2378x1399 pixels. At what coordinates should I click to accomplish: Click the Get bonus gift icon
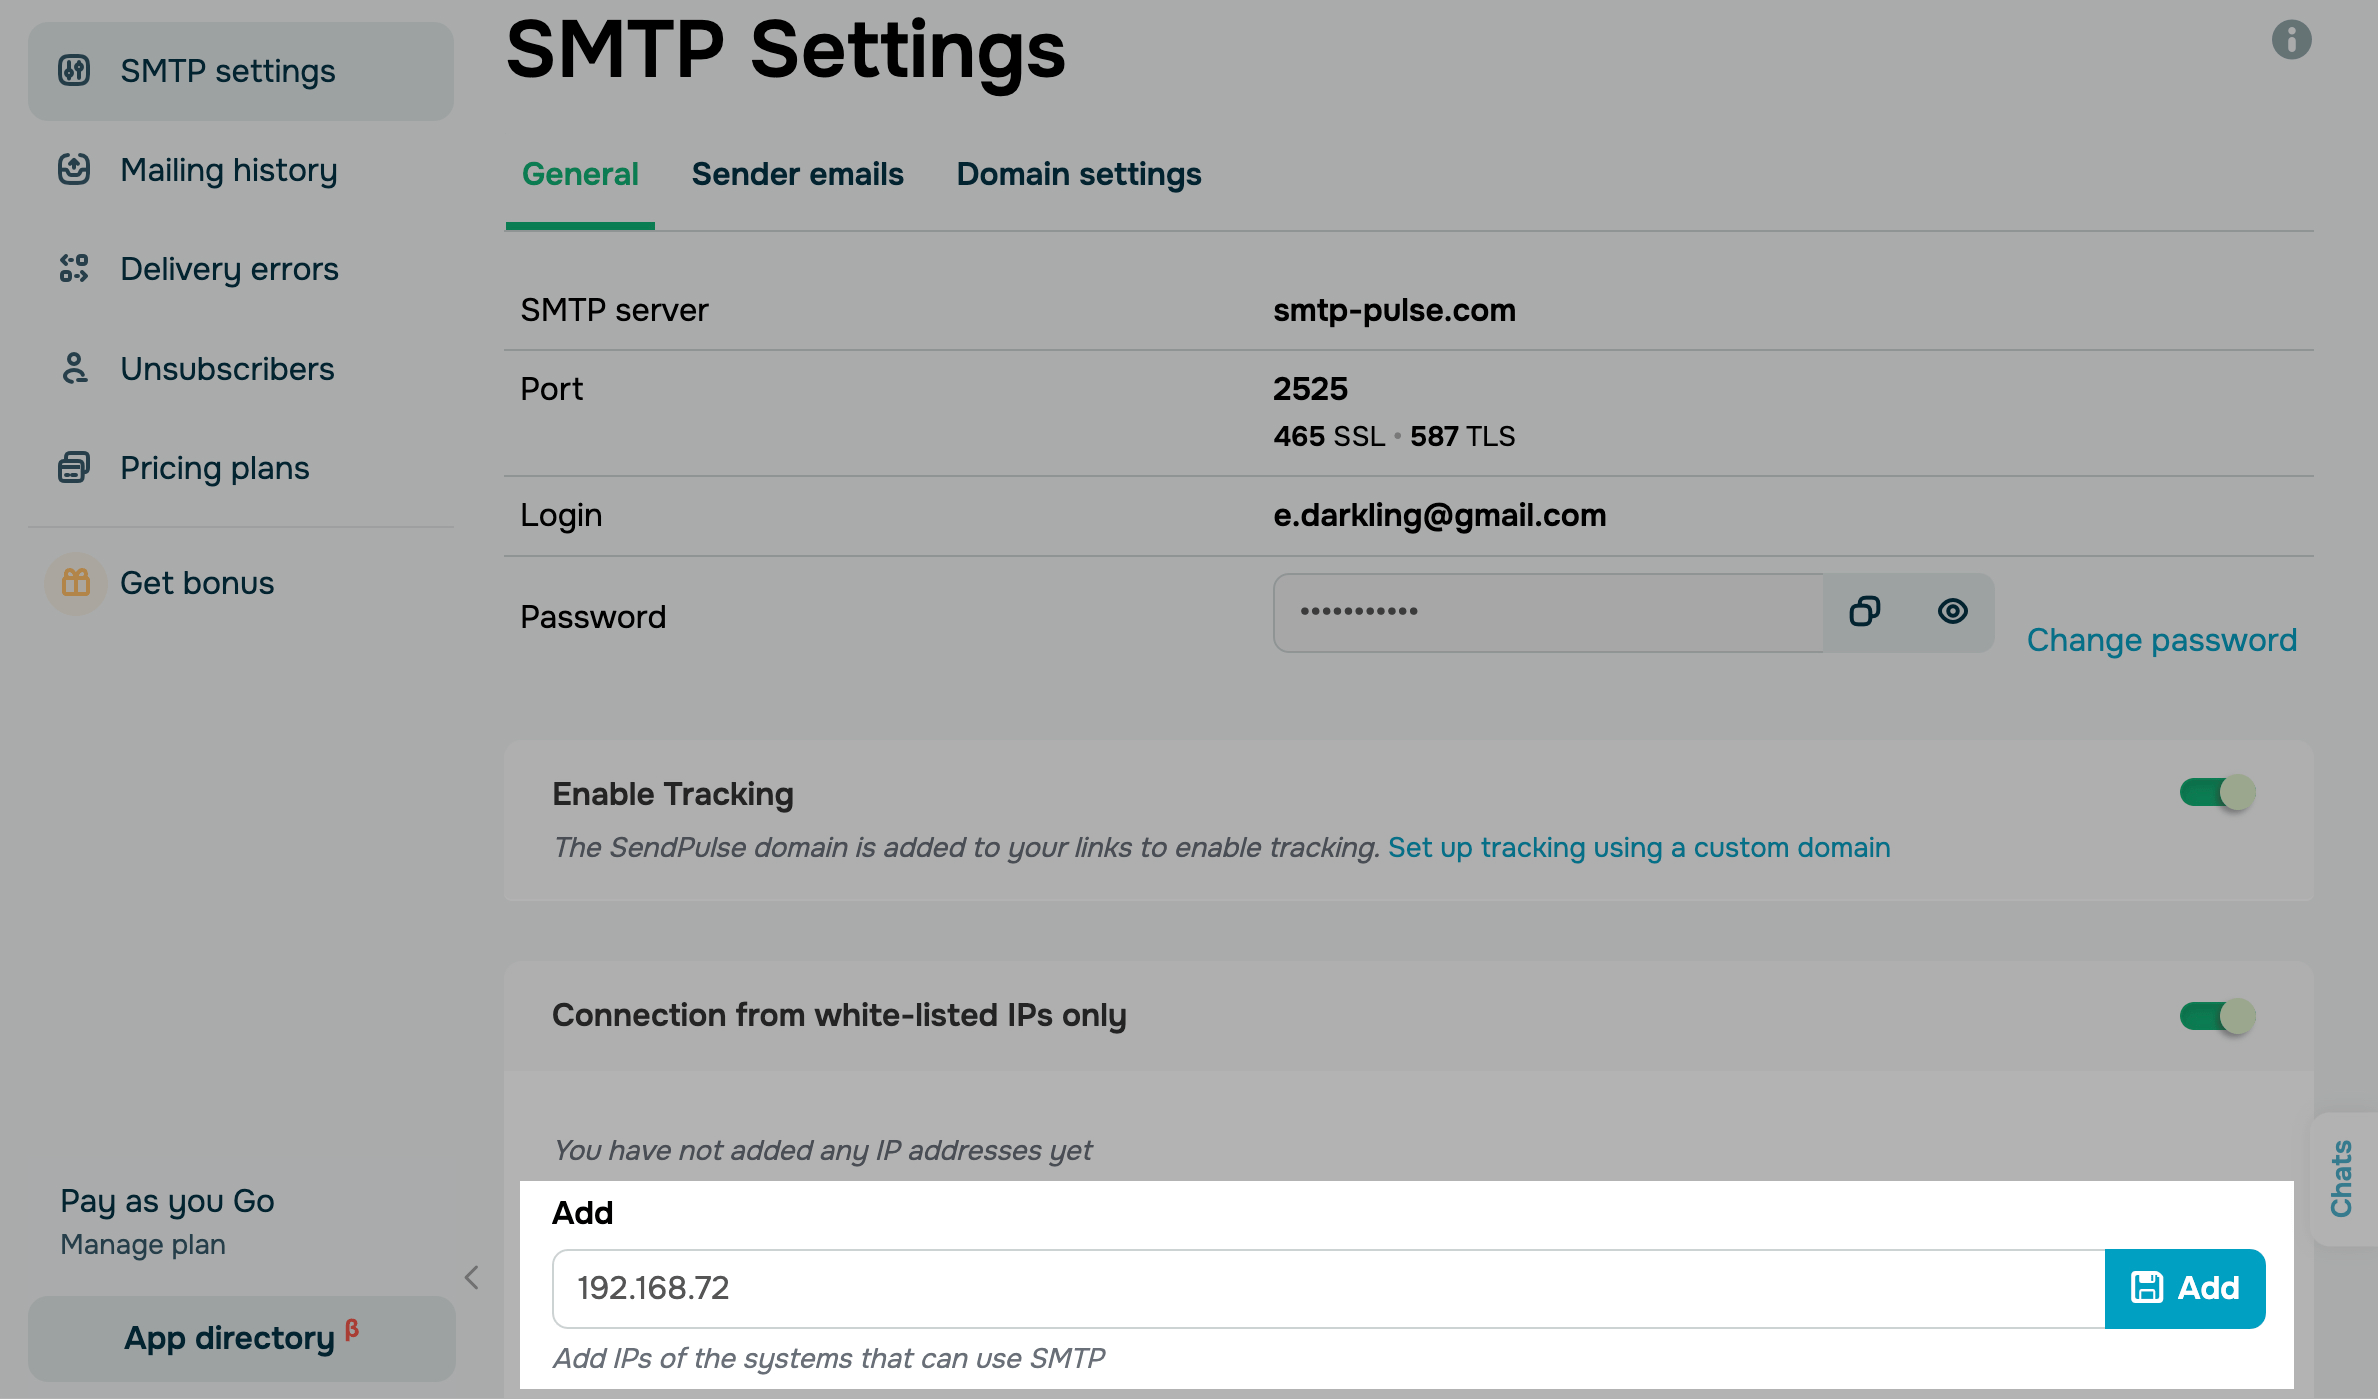click(76, 583)
